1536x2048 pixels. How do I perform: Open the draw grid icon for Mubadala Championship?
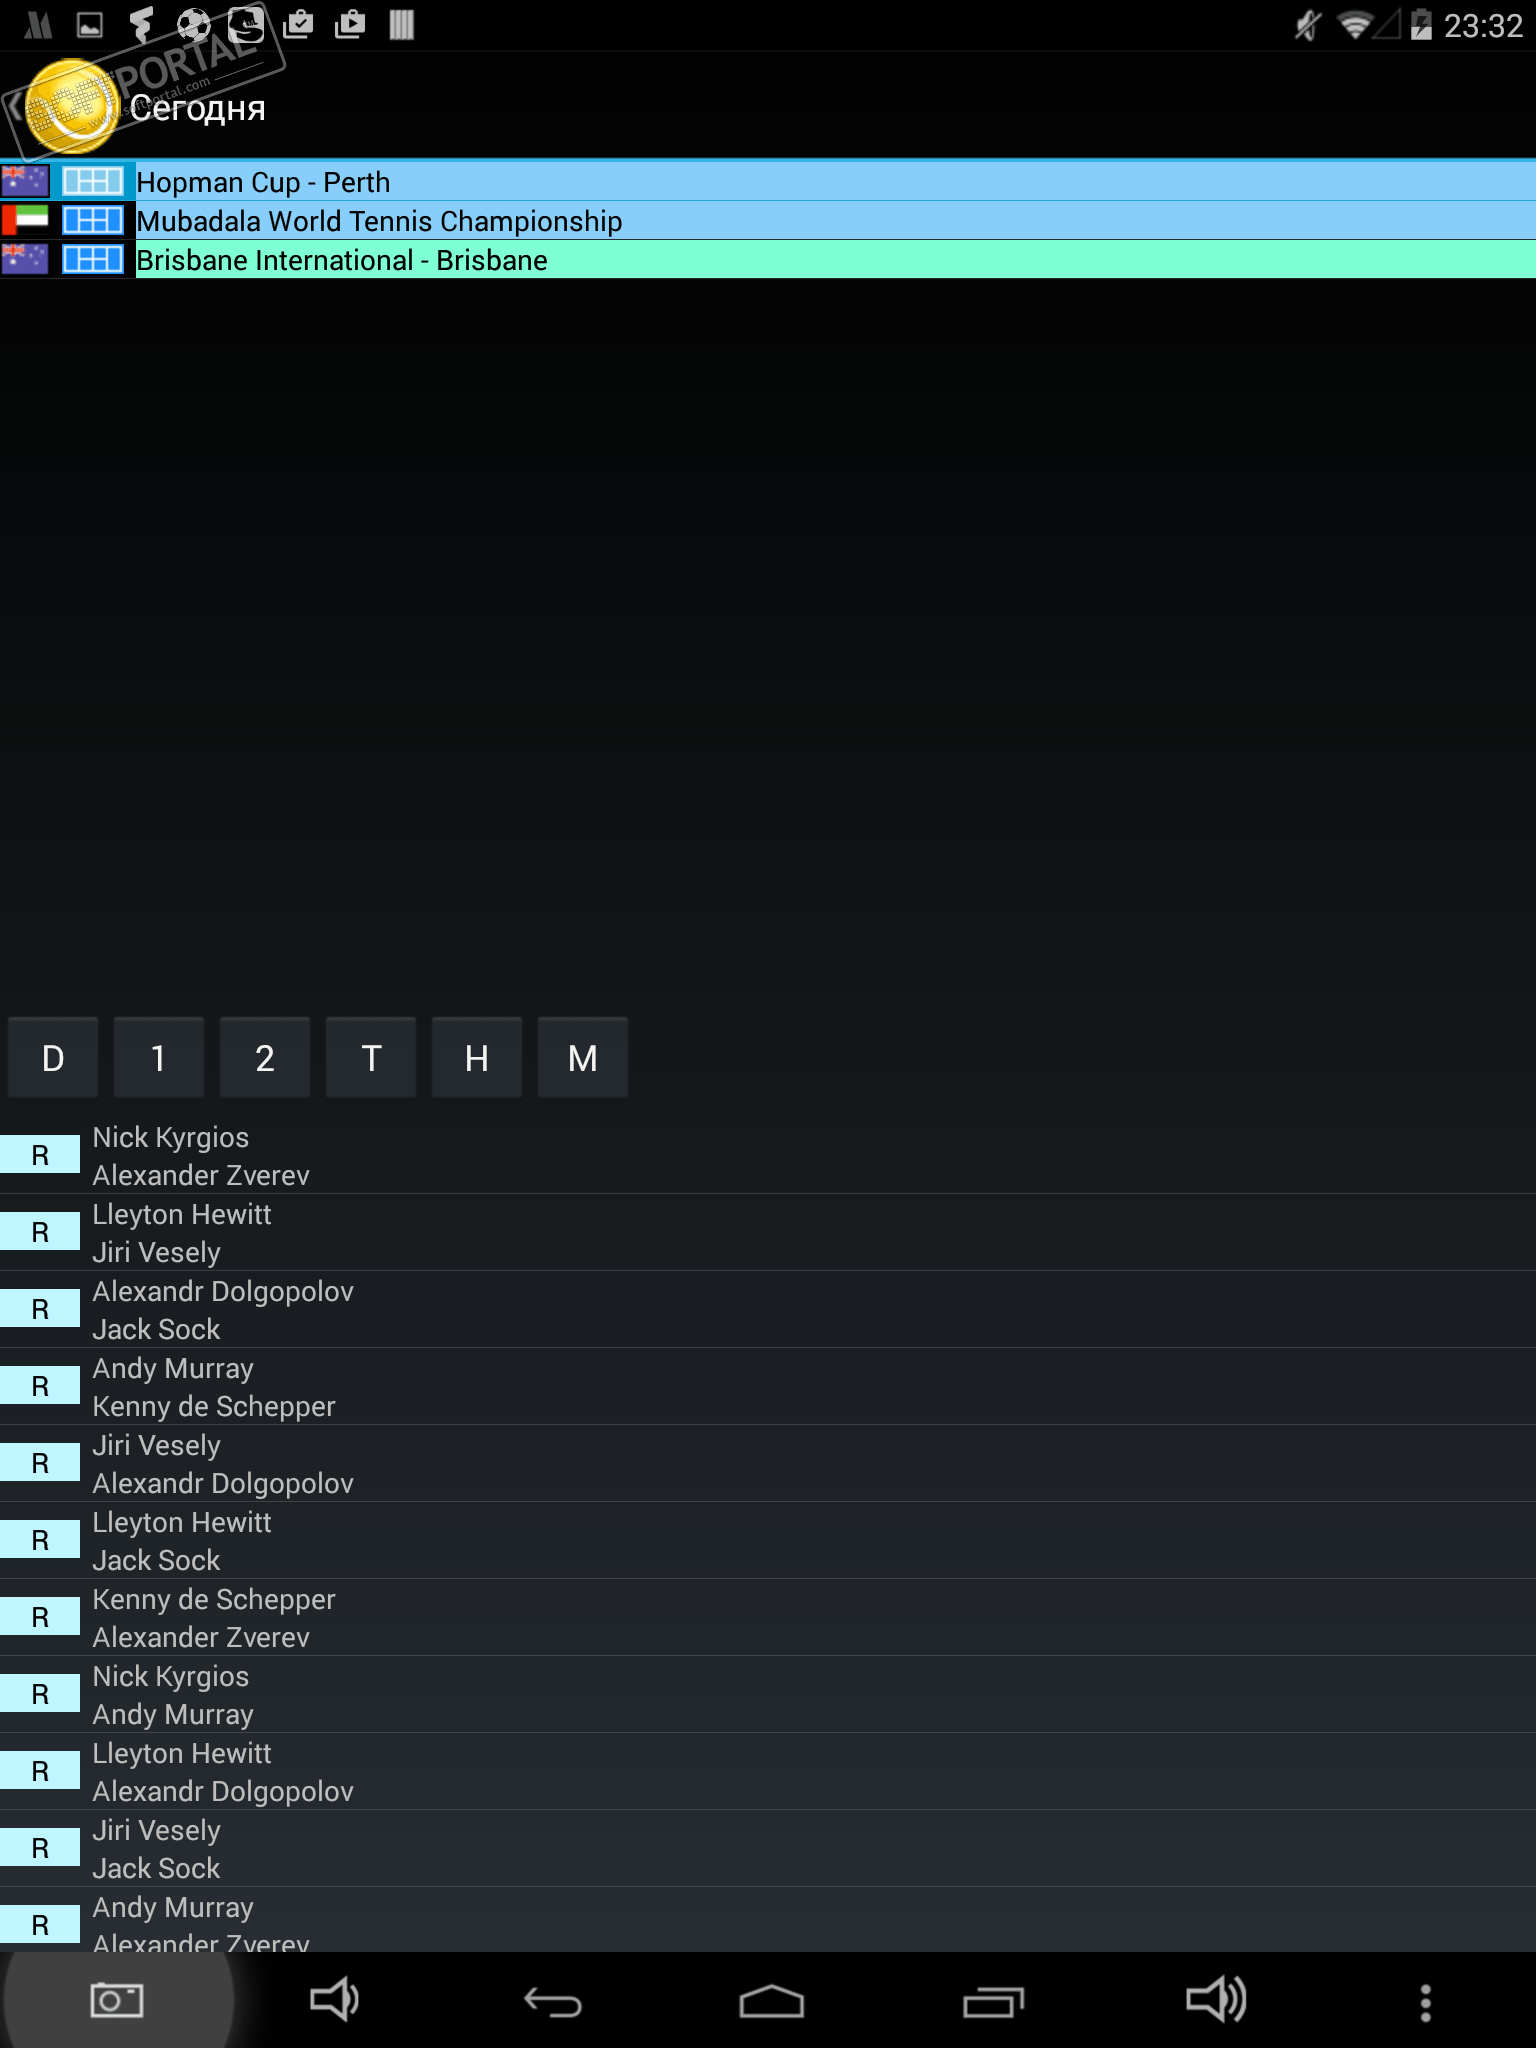[x=92, y=220]
